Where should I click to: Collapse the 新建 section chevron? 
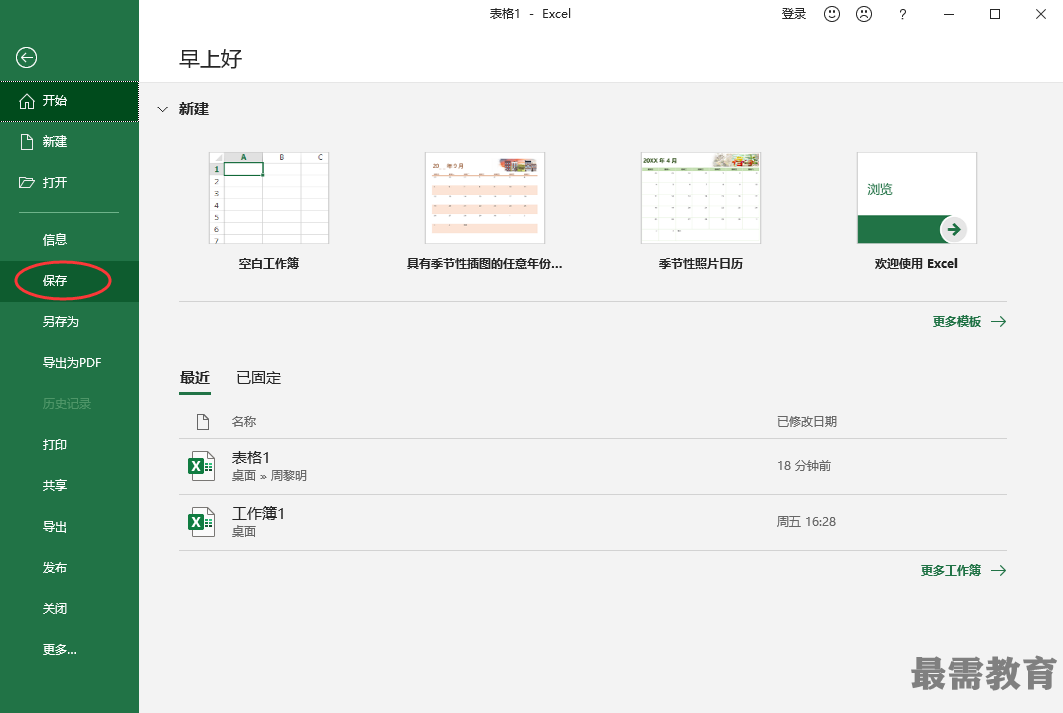coord(163,109)
